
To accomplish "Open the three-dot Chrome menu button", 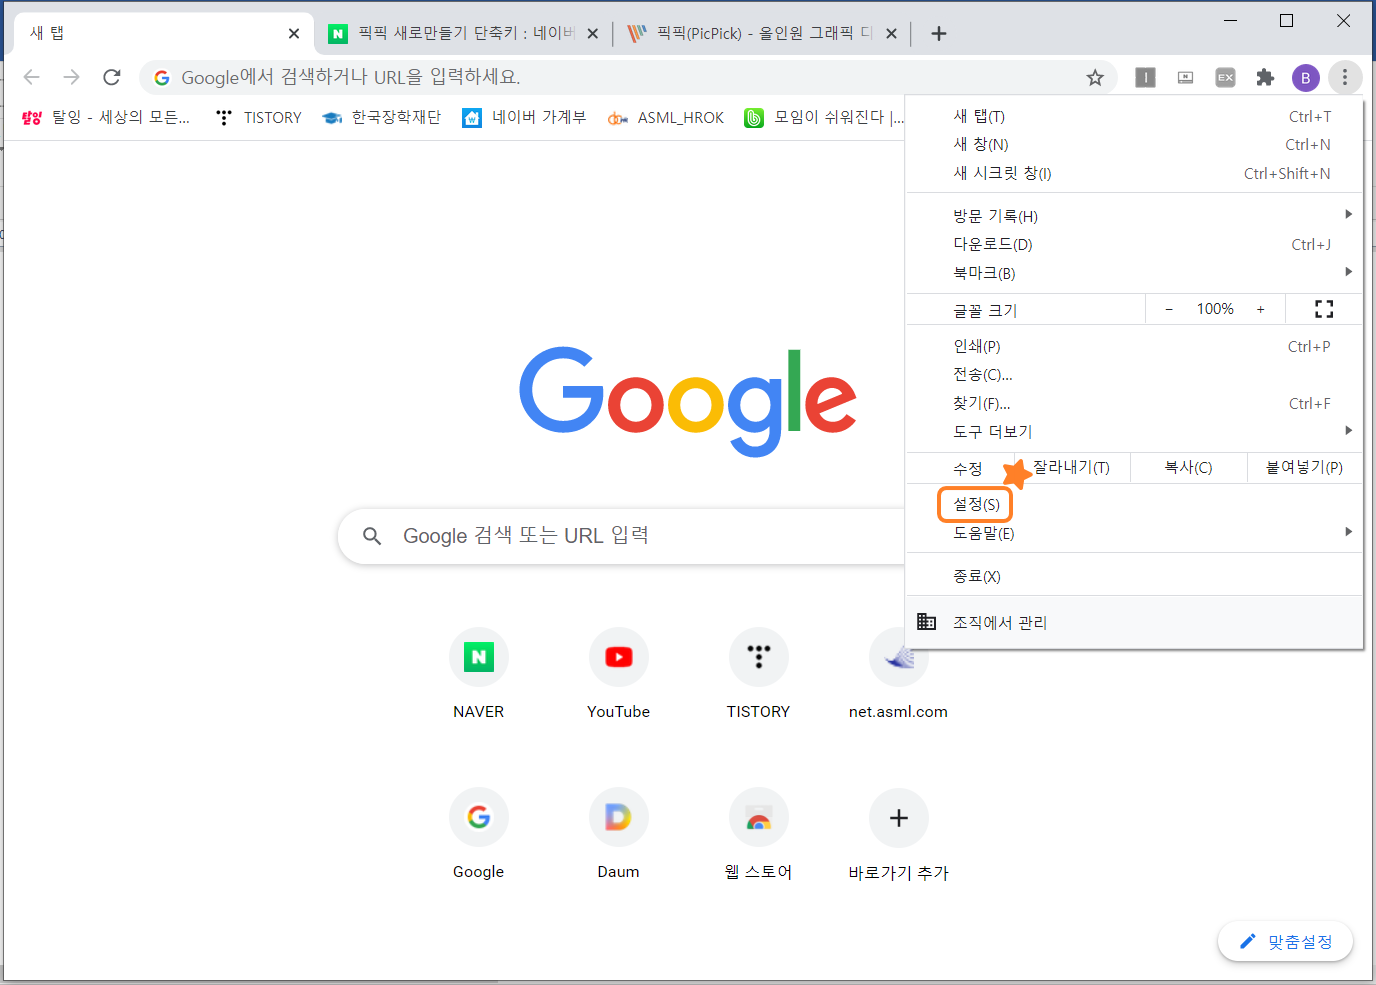I will tap(1345, 77).
